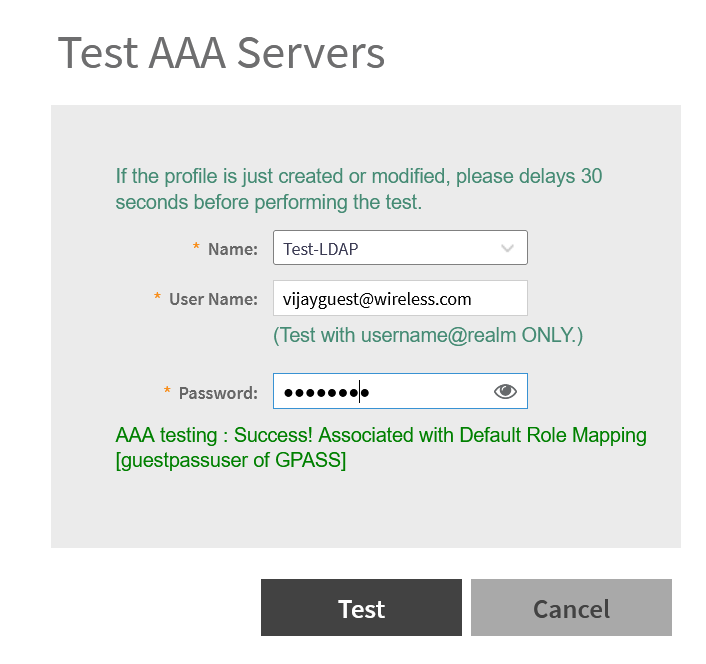Viewport: 706px width, 664px height.
Task: Click the masked password dots
Action: tap(326, 393)
